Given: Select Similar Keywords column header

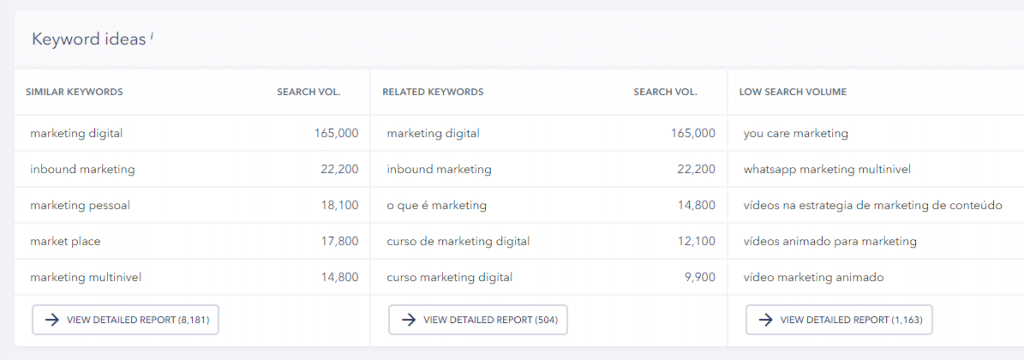Looking at the screenshot, I should pyautogui.click(x=74, y=92).
